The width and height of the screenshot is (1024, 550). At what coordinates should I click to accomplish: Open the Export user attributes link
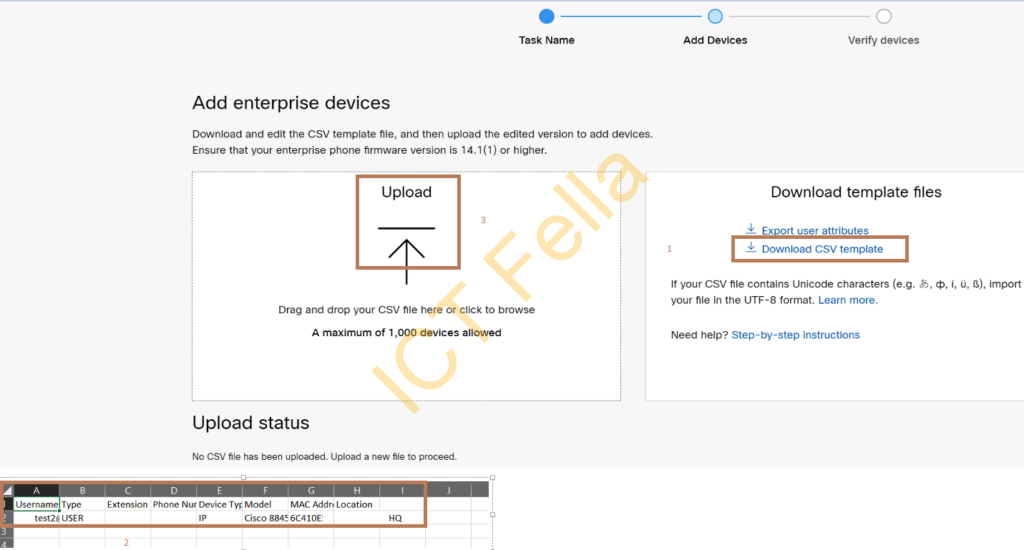coord(814,231)
